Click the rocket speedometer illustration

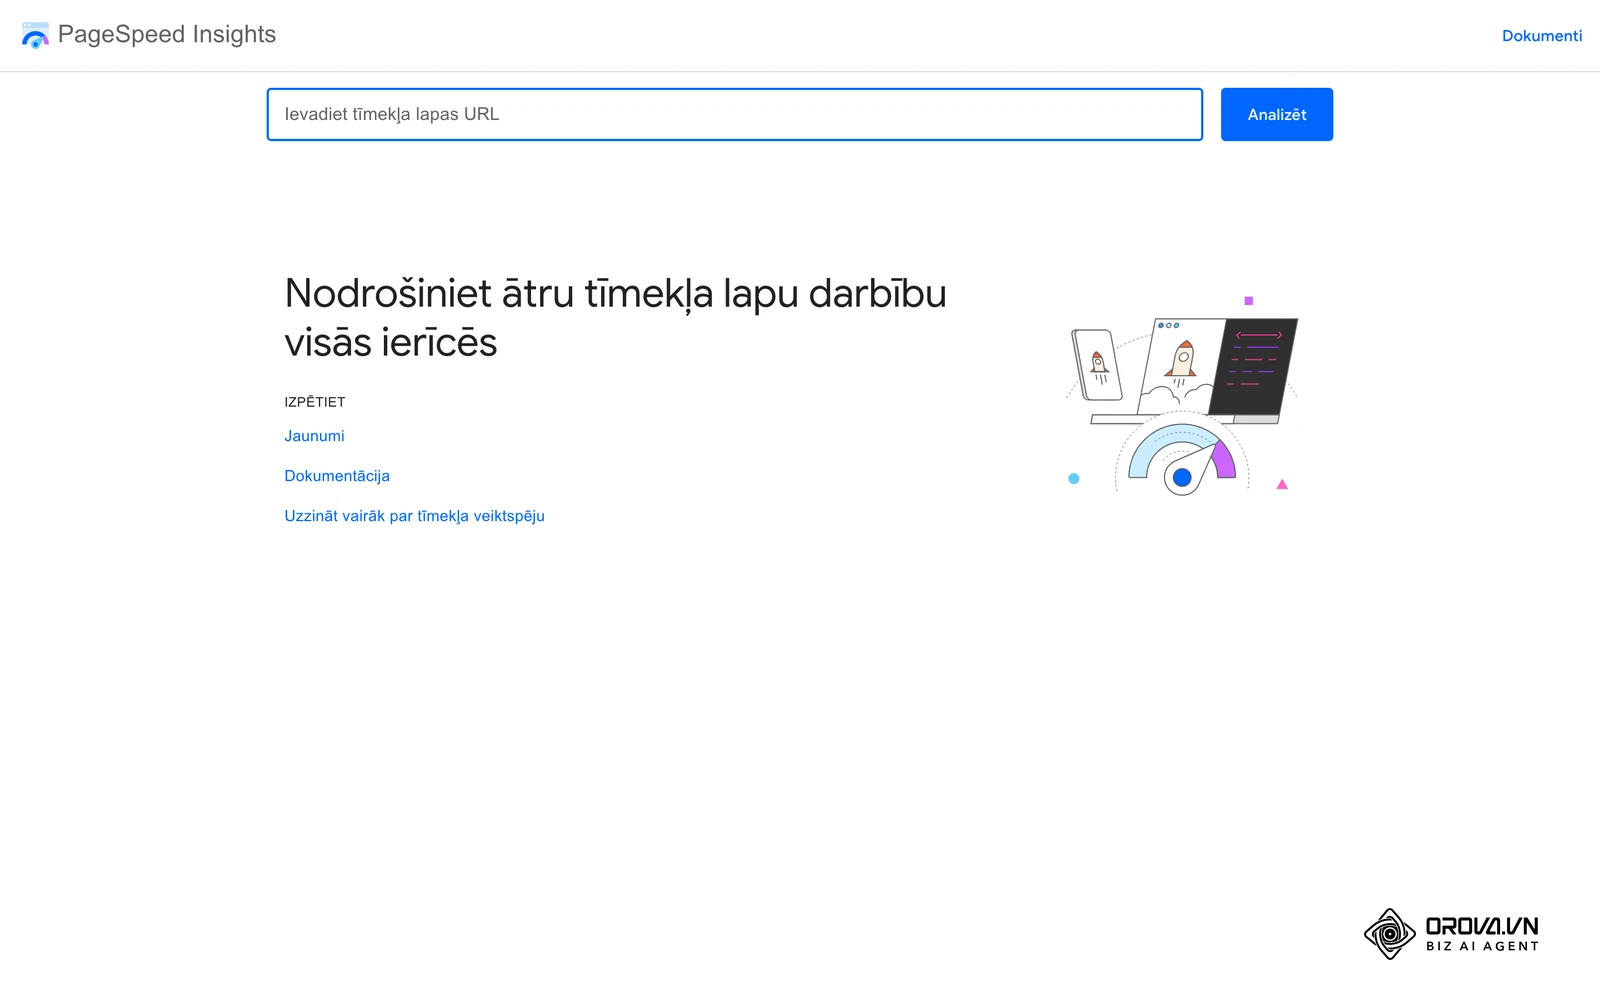(x=1182, y=396)
